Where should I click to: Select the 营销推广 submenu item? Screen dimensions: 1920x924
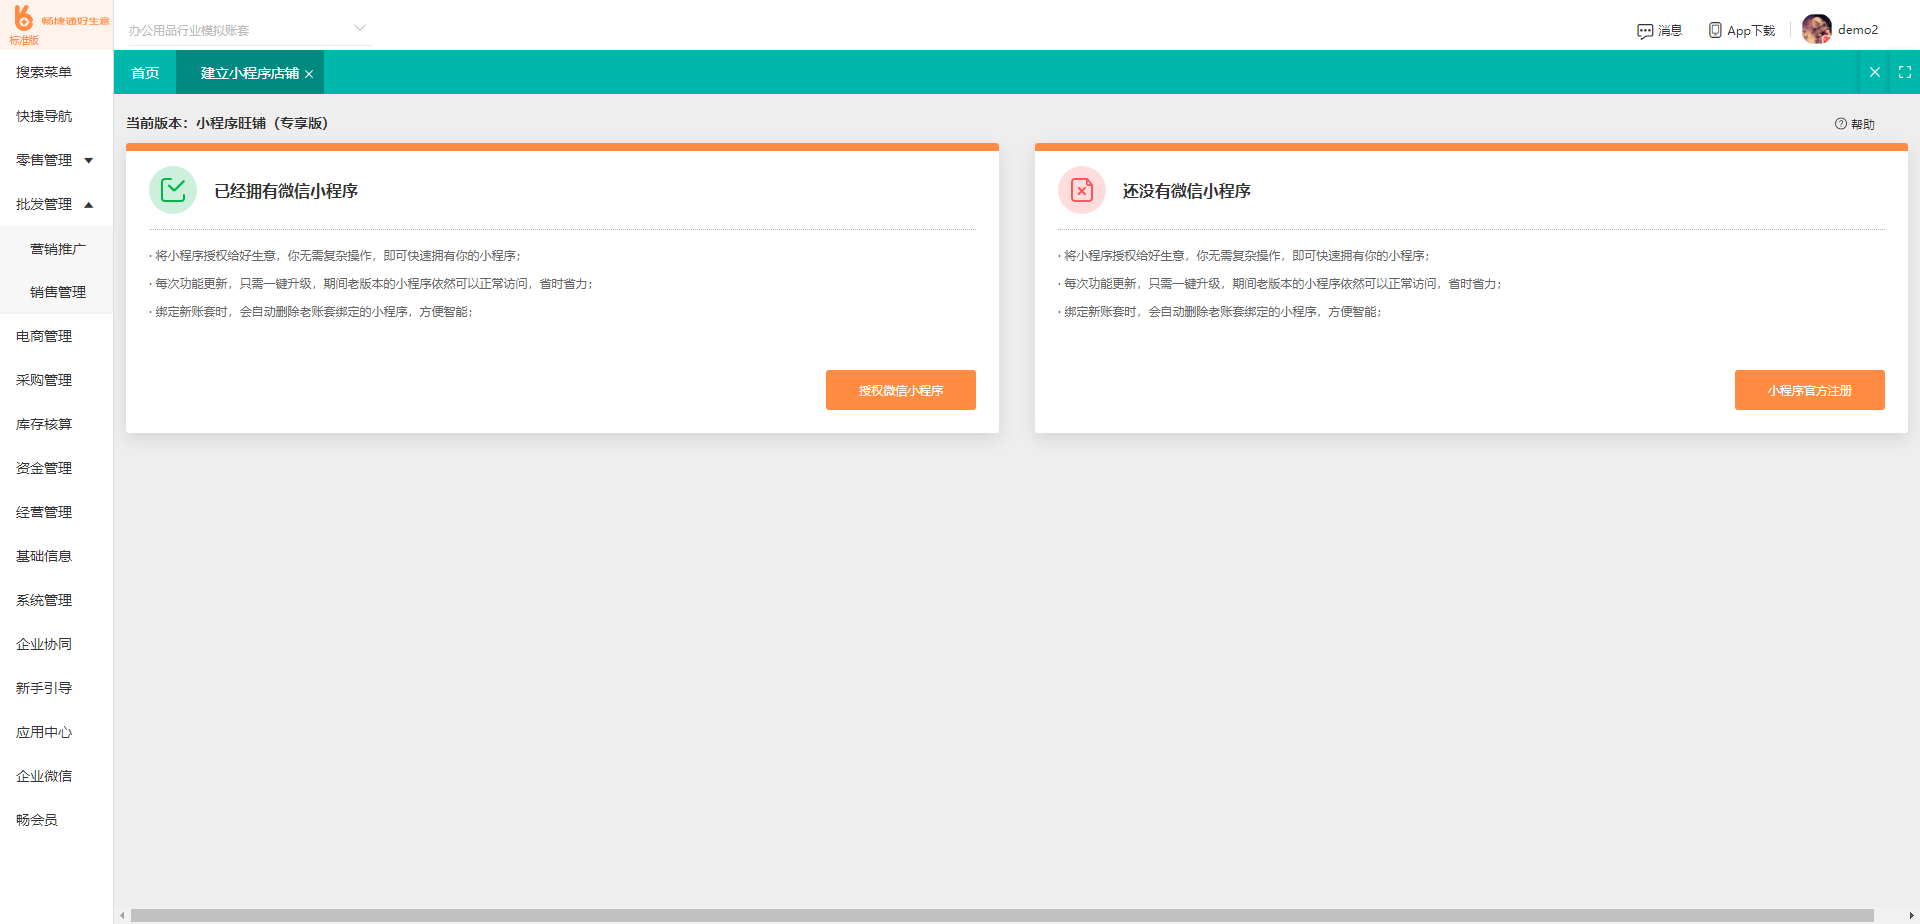coord(56,249)
